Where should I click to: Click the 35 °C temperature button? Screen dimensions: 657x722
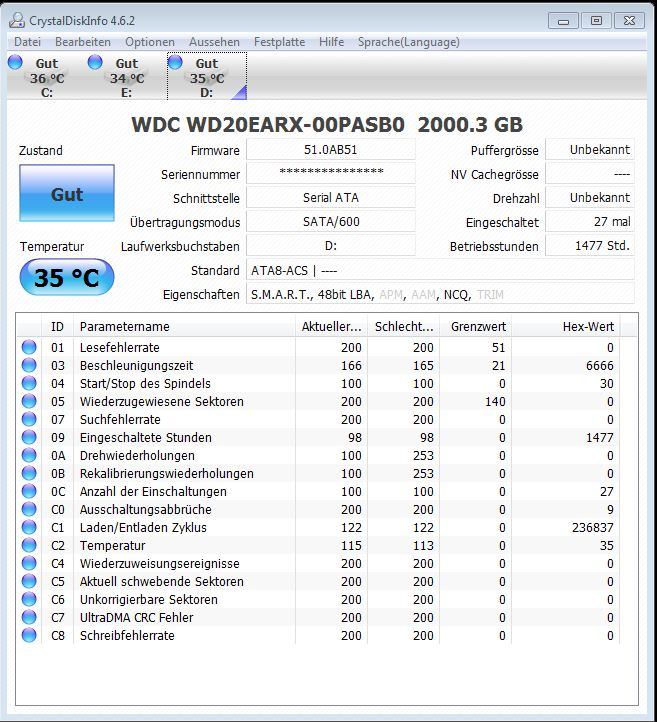tap(67, 277)
